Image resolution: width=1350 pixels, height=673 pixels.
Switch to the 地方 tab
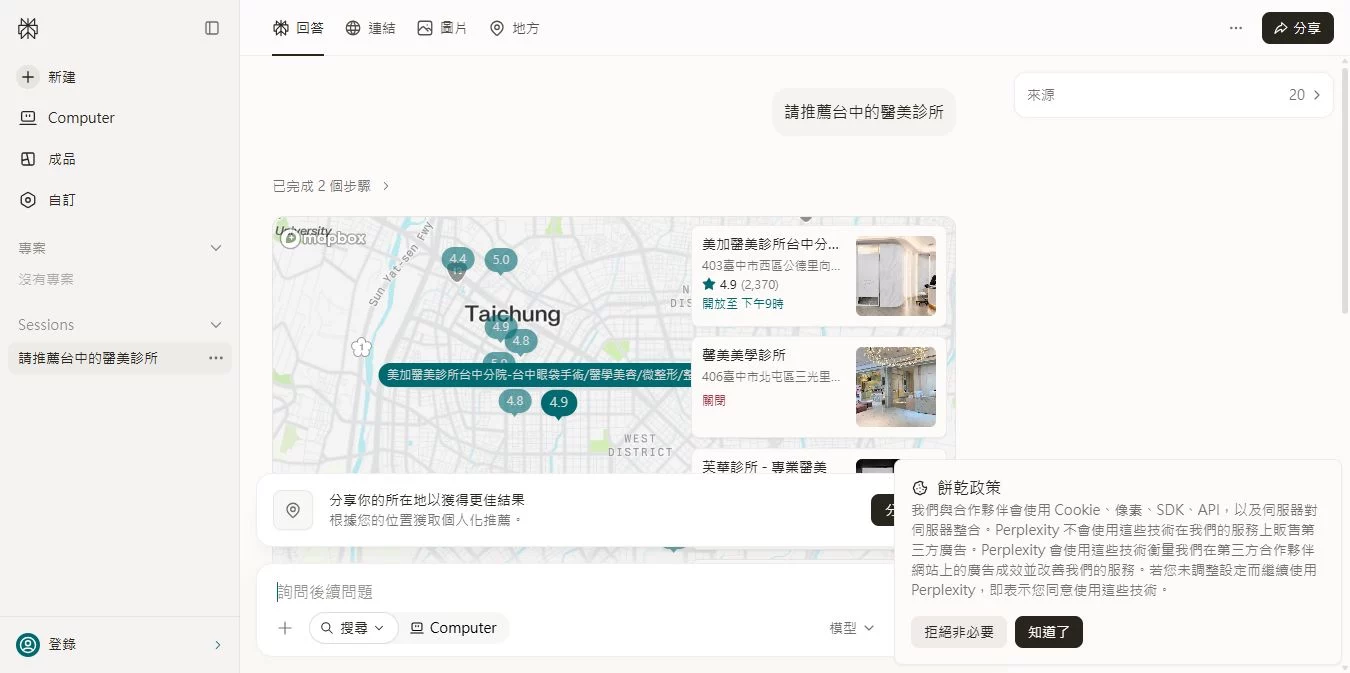pos(514,28)
